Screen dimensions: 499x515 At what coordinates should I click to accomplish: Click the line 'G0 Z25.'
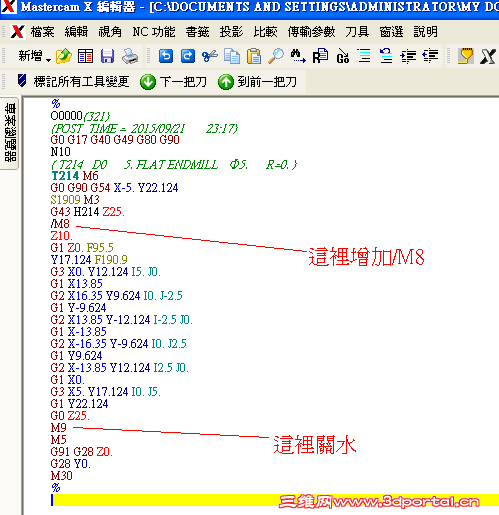tap(70, 416)
